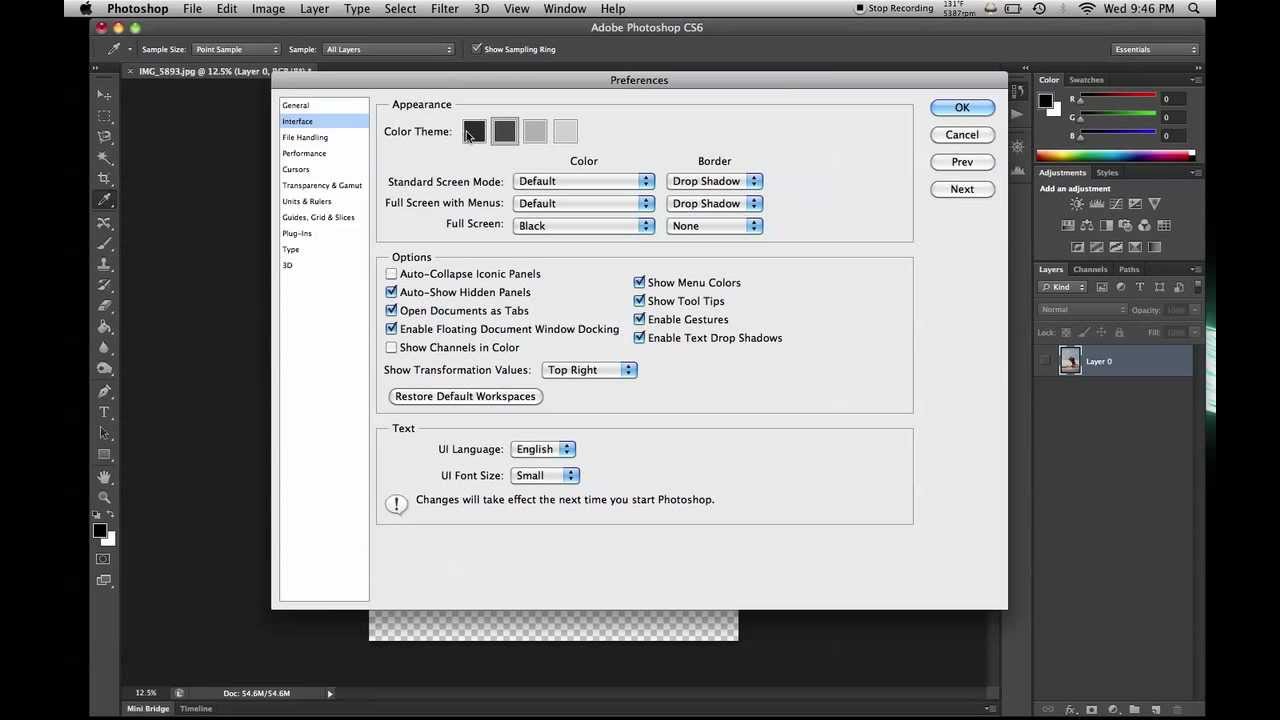Click Restore Default Workspaces button
The height and width of the screenshot is (720, 1280).
(465, 396)
